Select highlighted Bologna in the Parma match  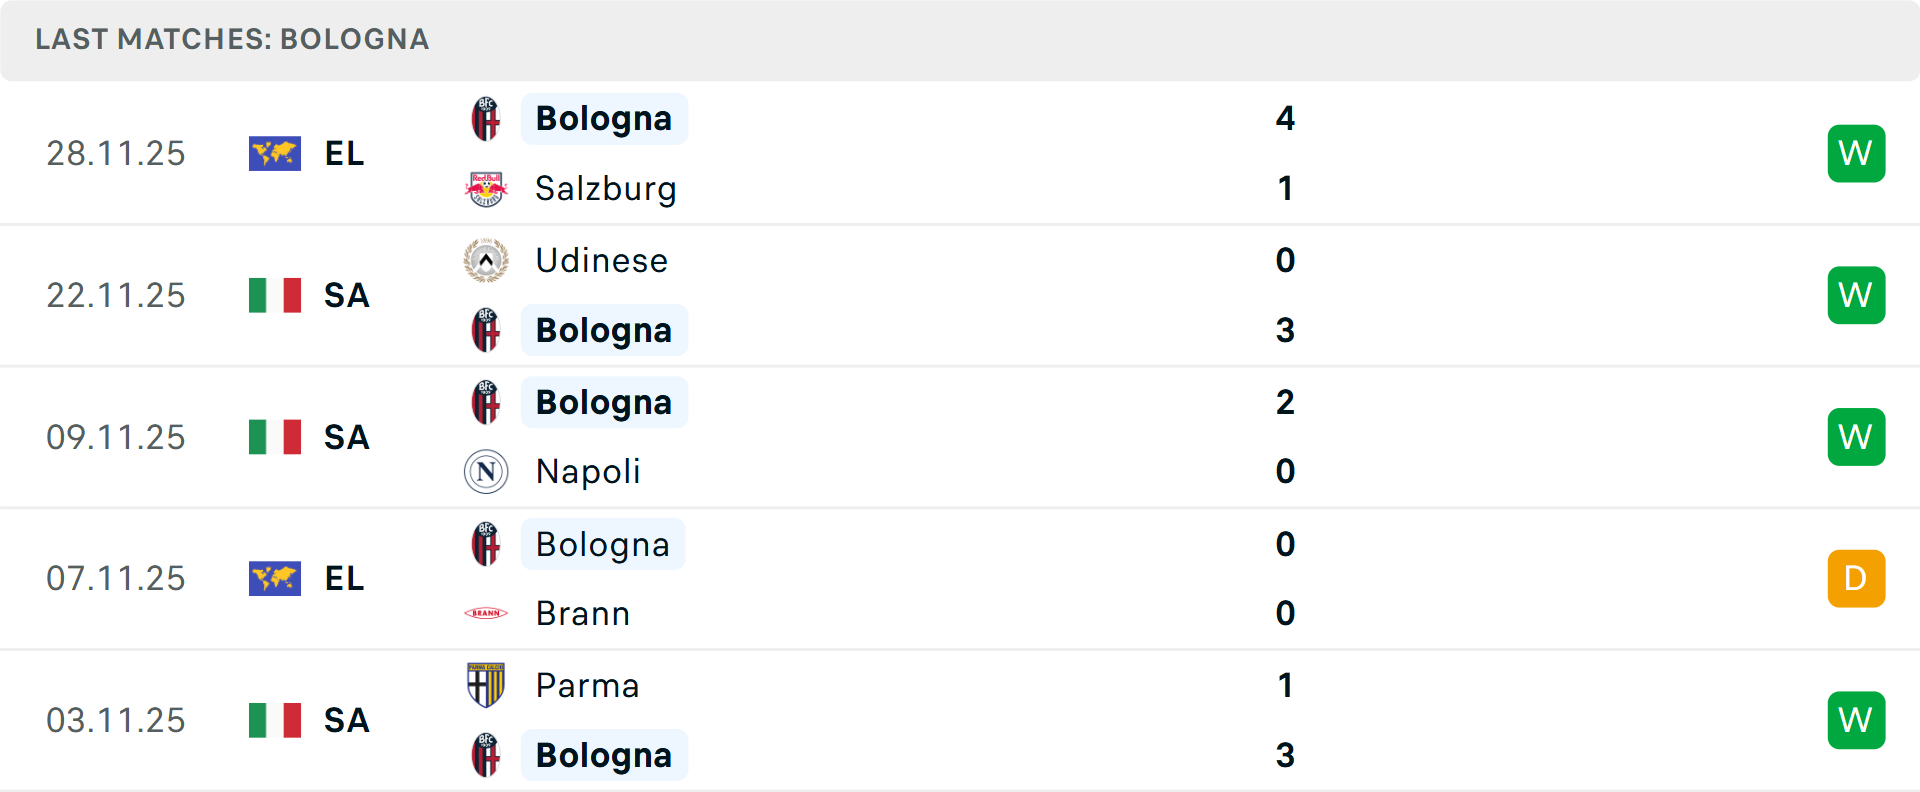click(x=604, y=755)
